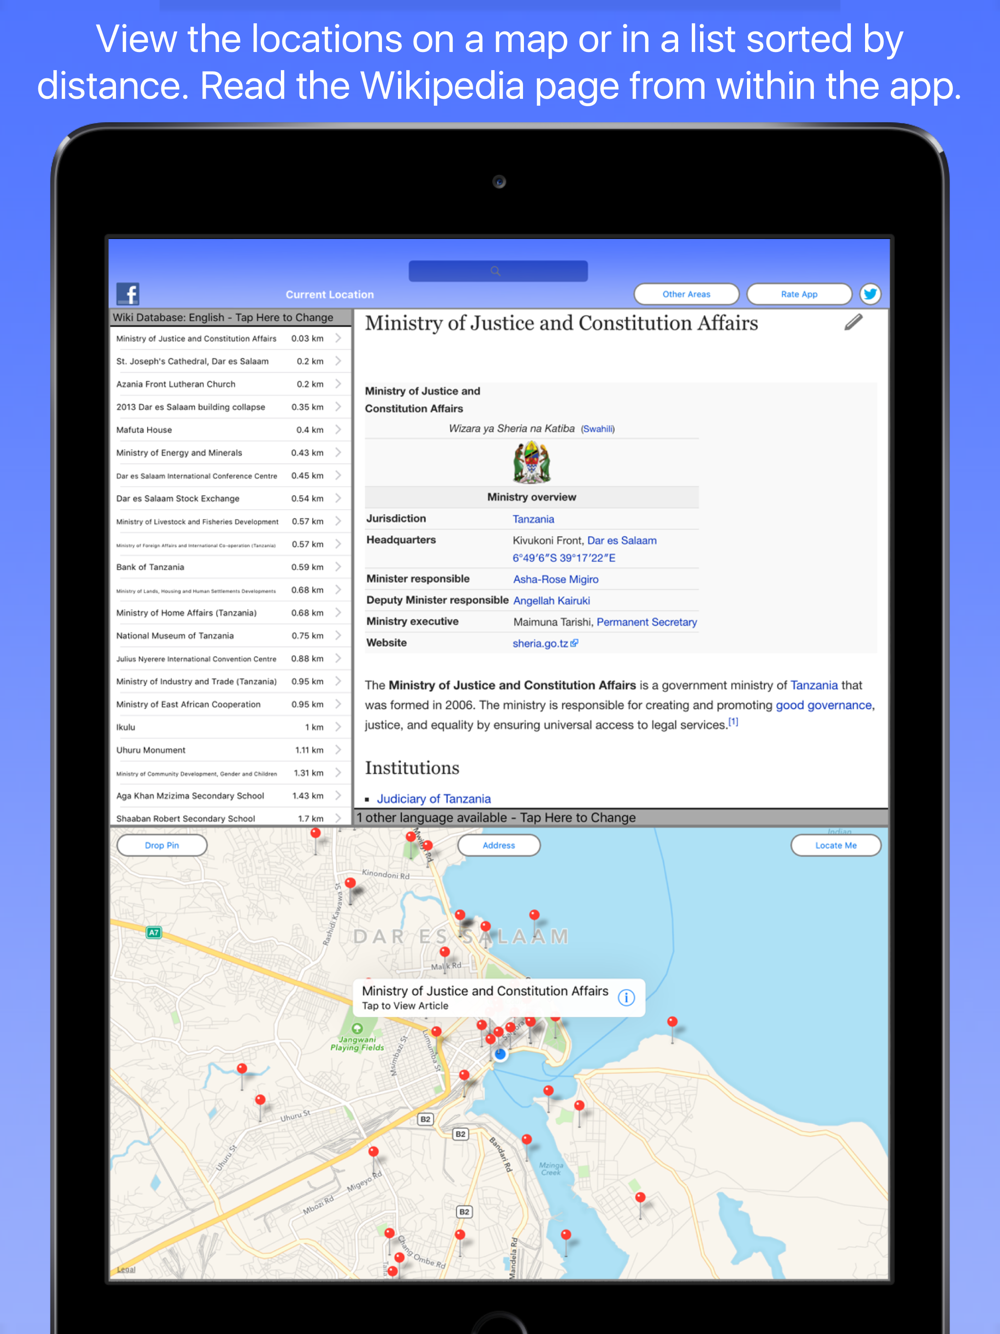Click the Rate App button
1000x1334 pixels.
(799, 294)
